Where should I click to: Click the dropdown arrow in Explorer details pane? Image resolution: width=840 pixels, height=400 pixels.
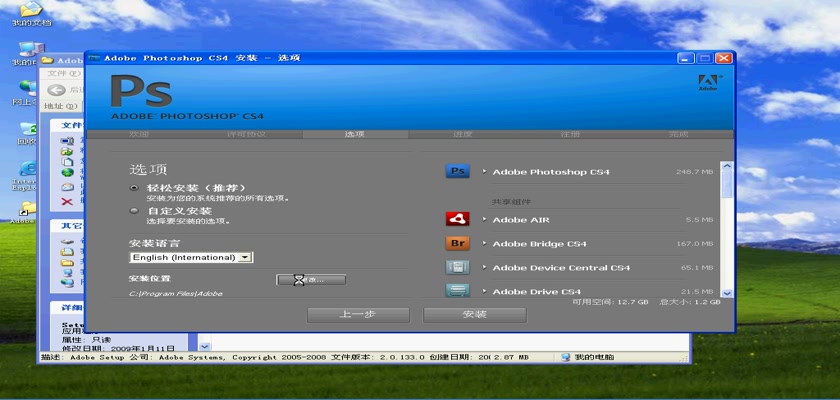click(x=205, y=346)
